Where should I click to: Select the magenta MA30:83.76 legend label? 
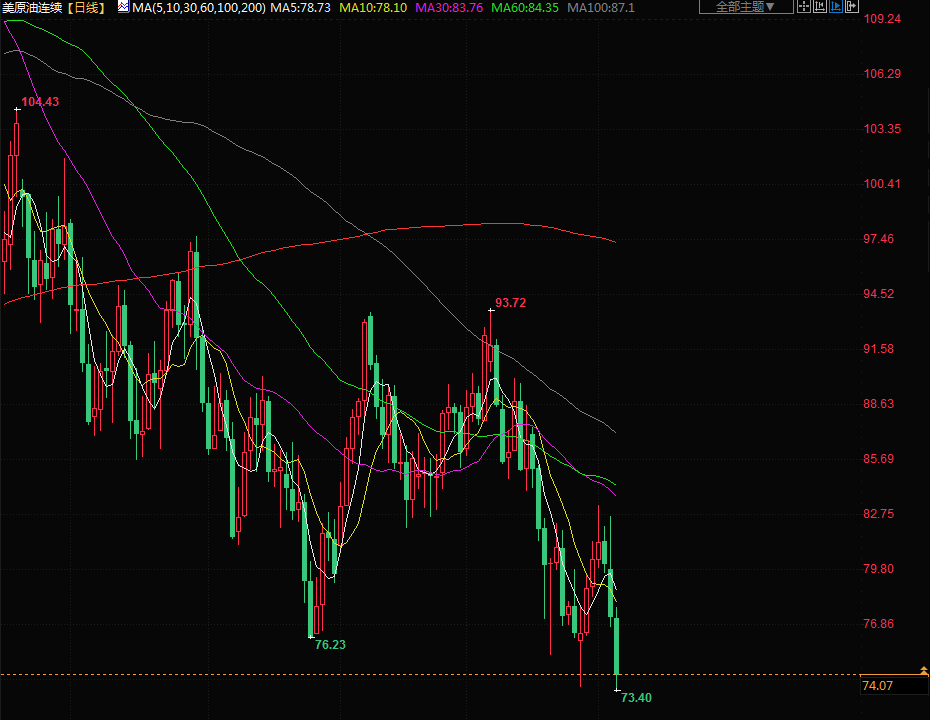click(449, 7)
